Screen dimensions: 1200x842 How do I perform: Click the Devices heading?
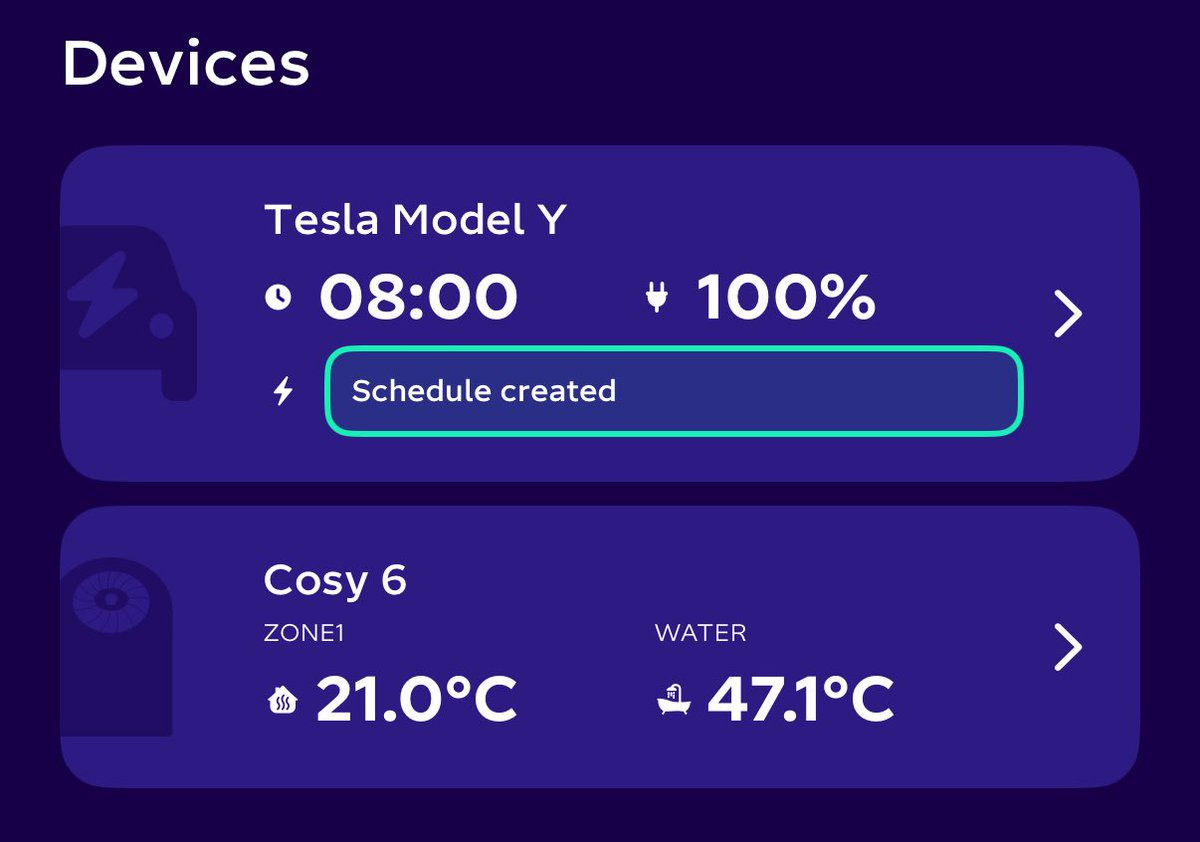(186, 64)
